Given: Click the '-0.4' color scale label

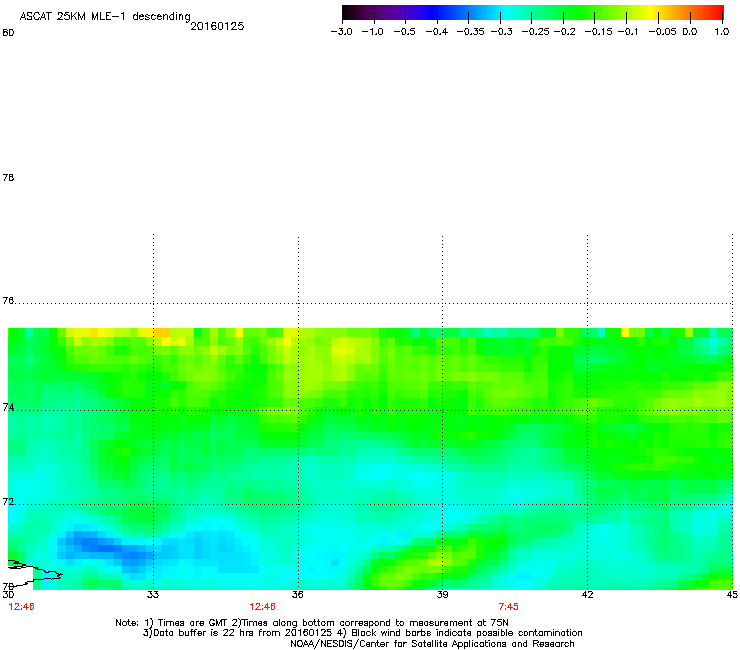Looking at the screenshot, I should (x=437, y=32).
